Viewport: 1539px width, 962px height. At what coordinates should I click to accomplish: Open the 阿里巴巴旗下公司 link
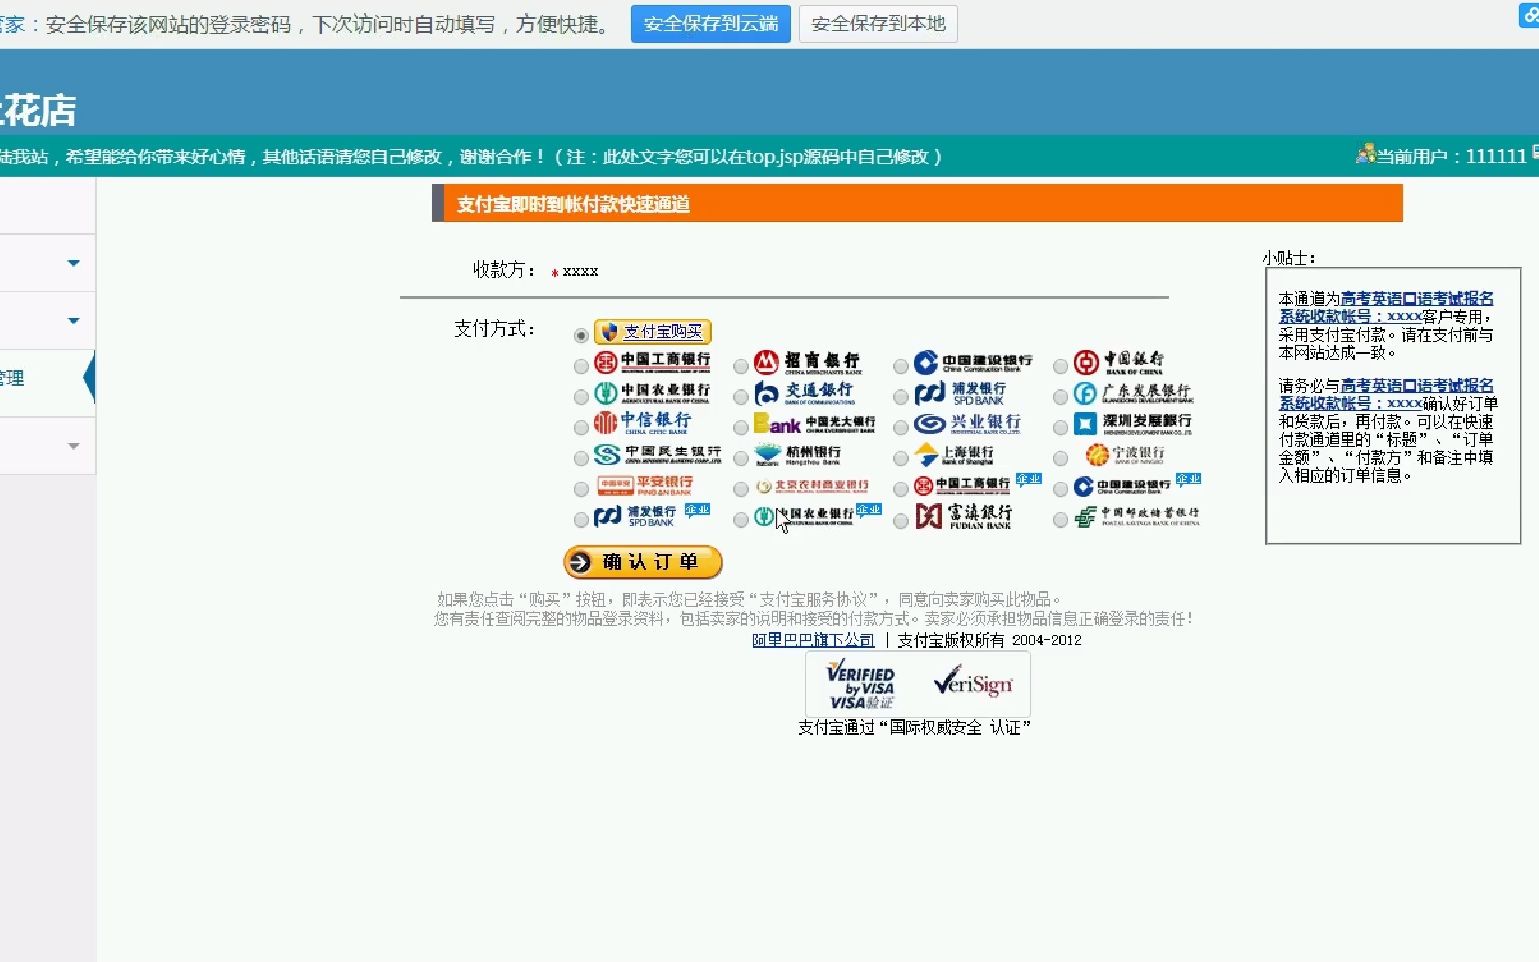[x=813, y=640]
